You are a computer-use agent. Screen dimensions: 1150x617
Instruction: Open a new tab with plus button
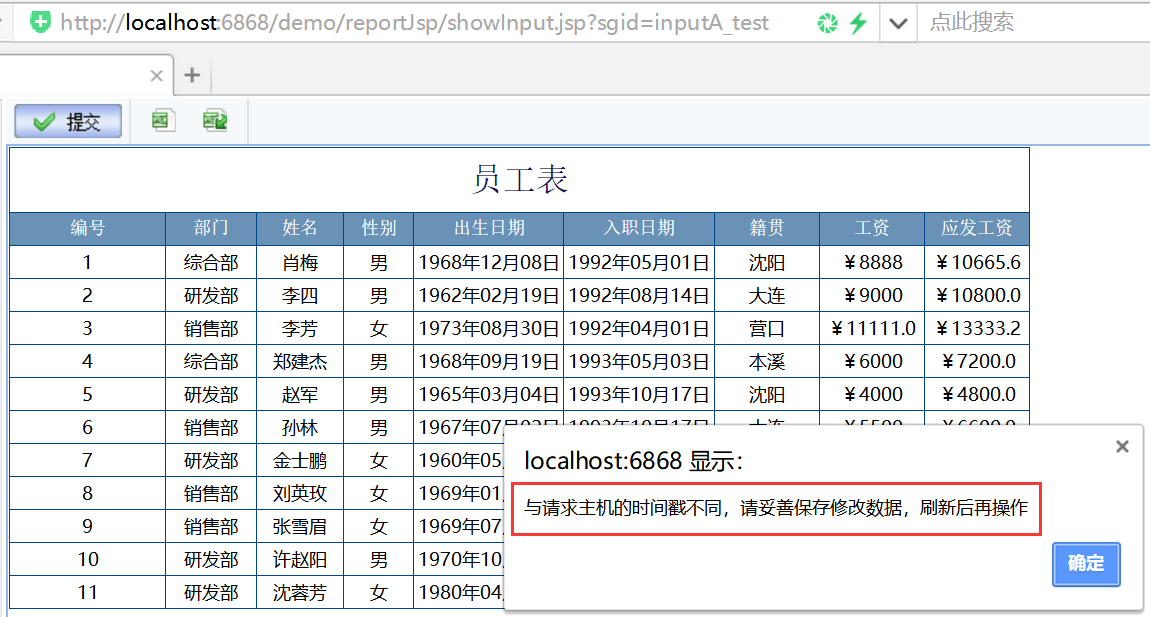click(192, 75)
